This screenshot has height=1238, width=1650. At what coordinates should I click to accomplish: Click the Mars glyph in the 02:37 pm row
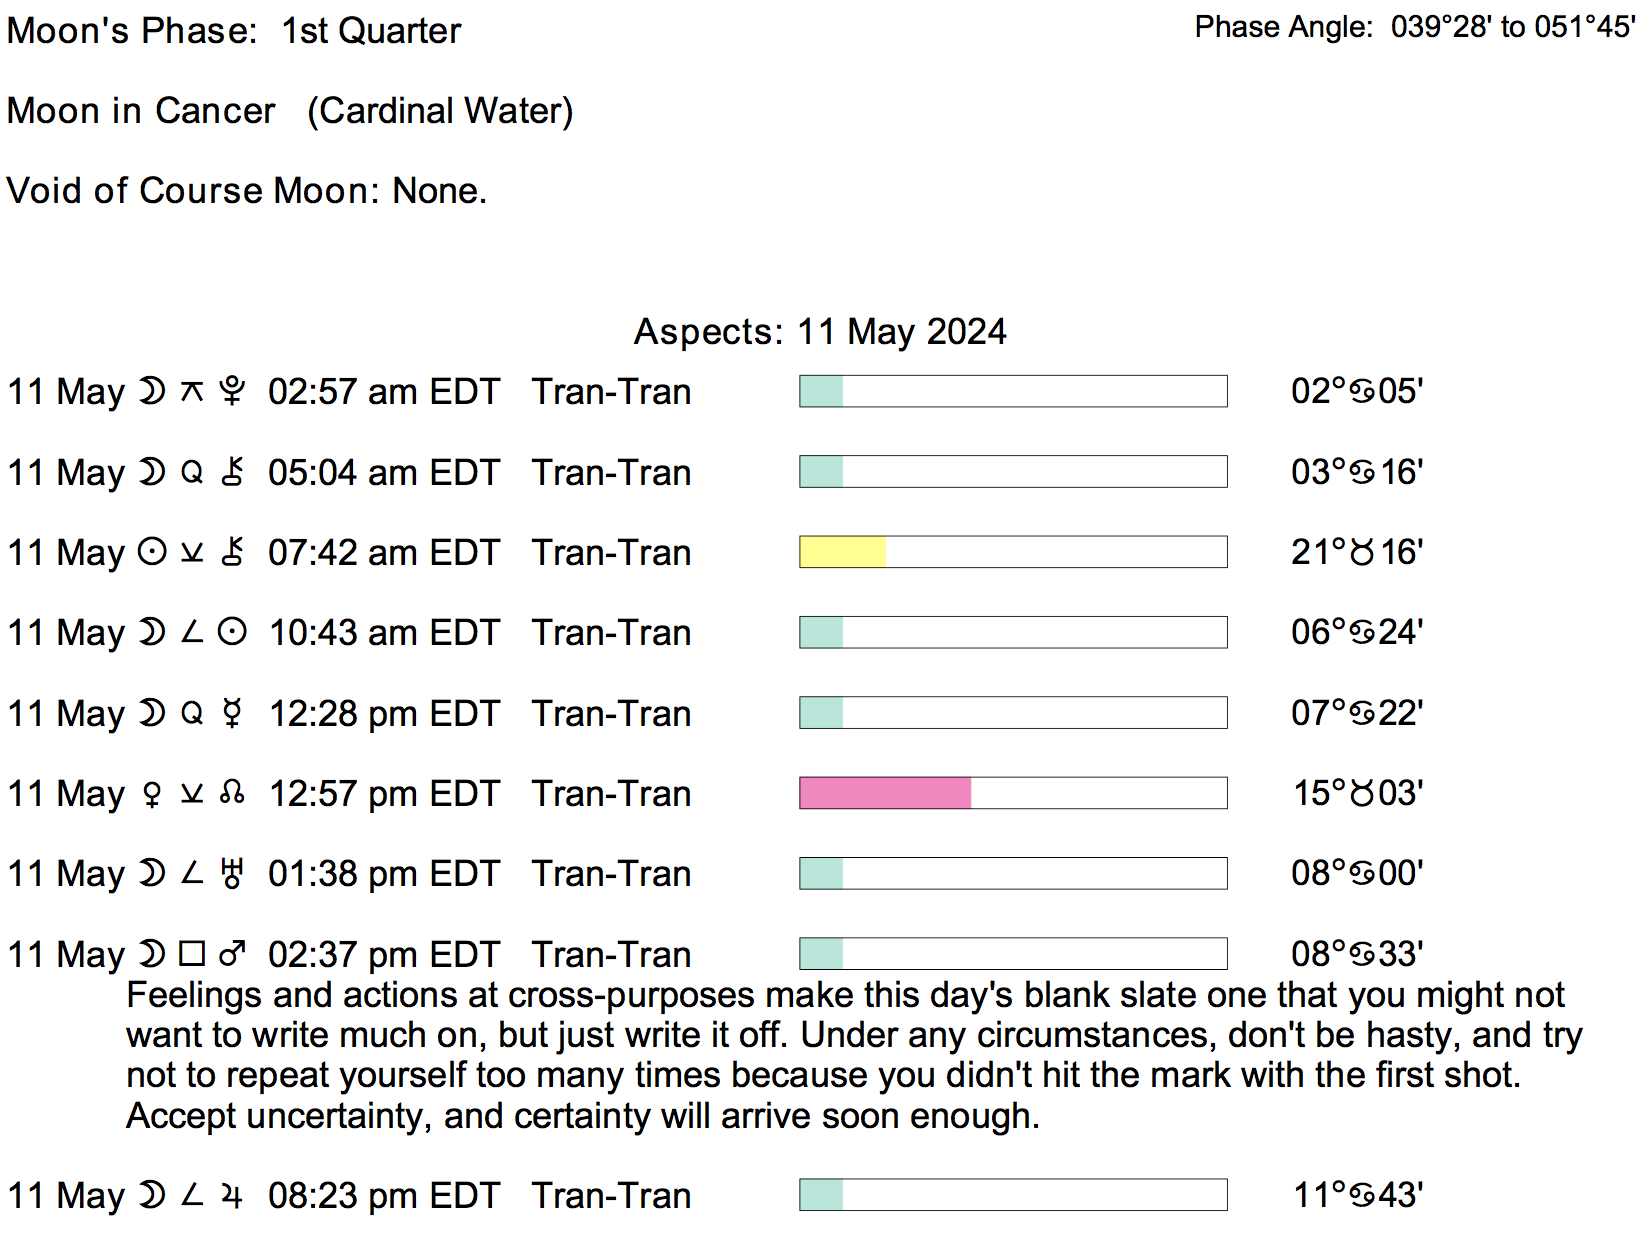(232, 955)
